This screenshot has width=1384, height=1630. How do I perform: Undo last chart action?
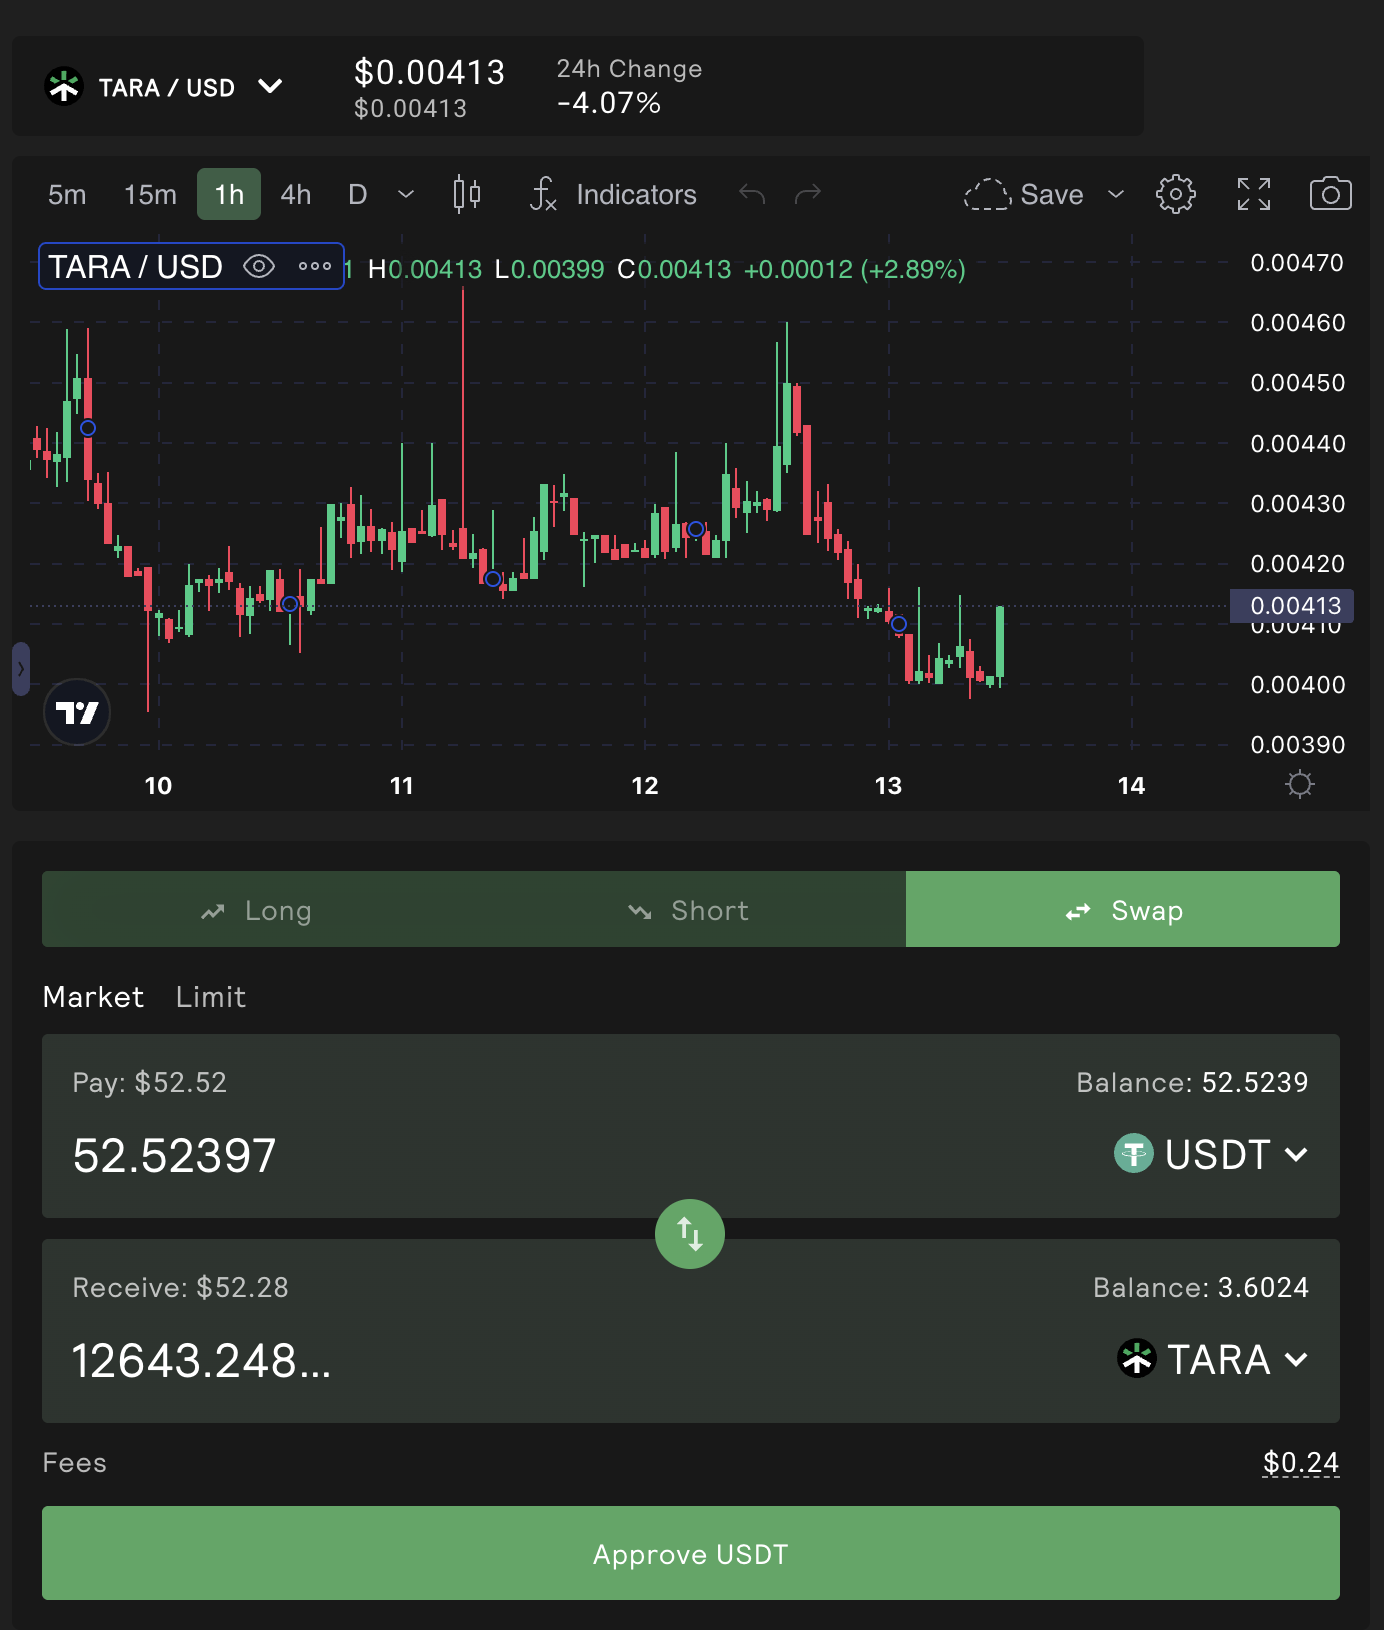(x=752, y=194)
